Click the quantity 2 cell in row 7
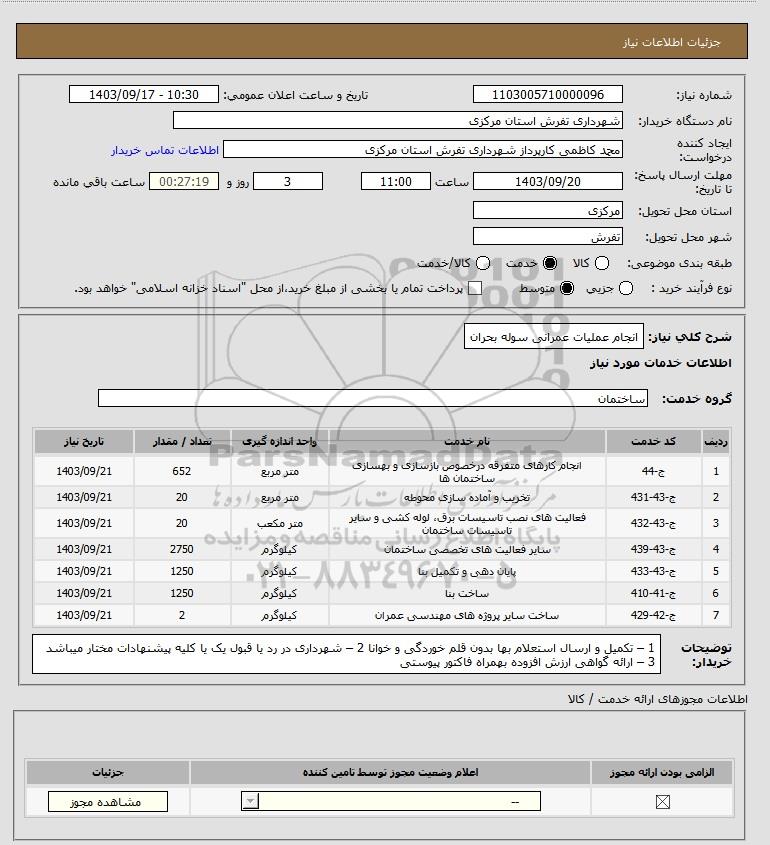The height and width of the screenshot is (845, 770). (x=182, y=615)
